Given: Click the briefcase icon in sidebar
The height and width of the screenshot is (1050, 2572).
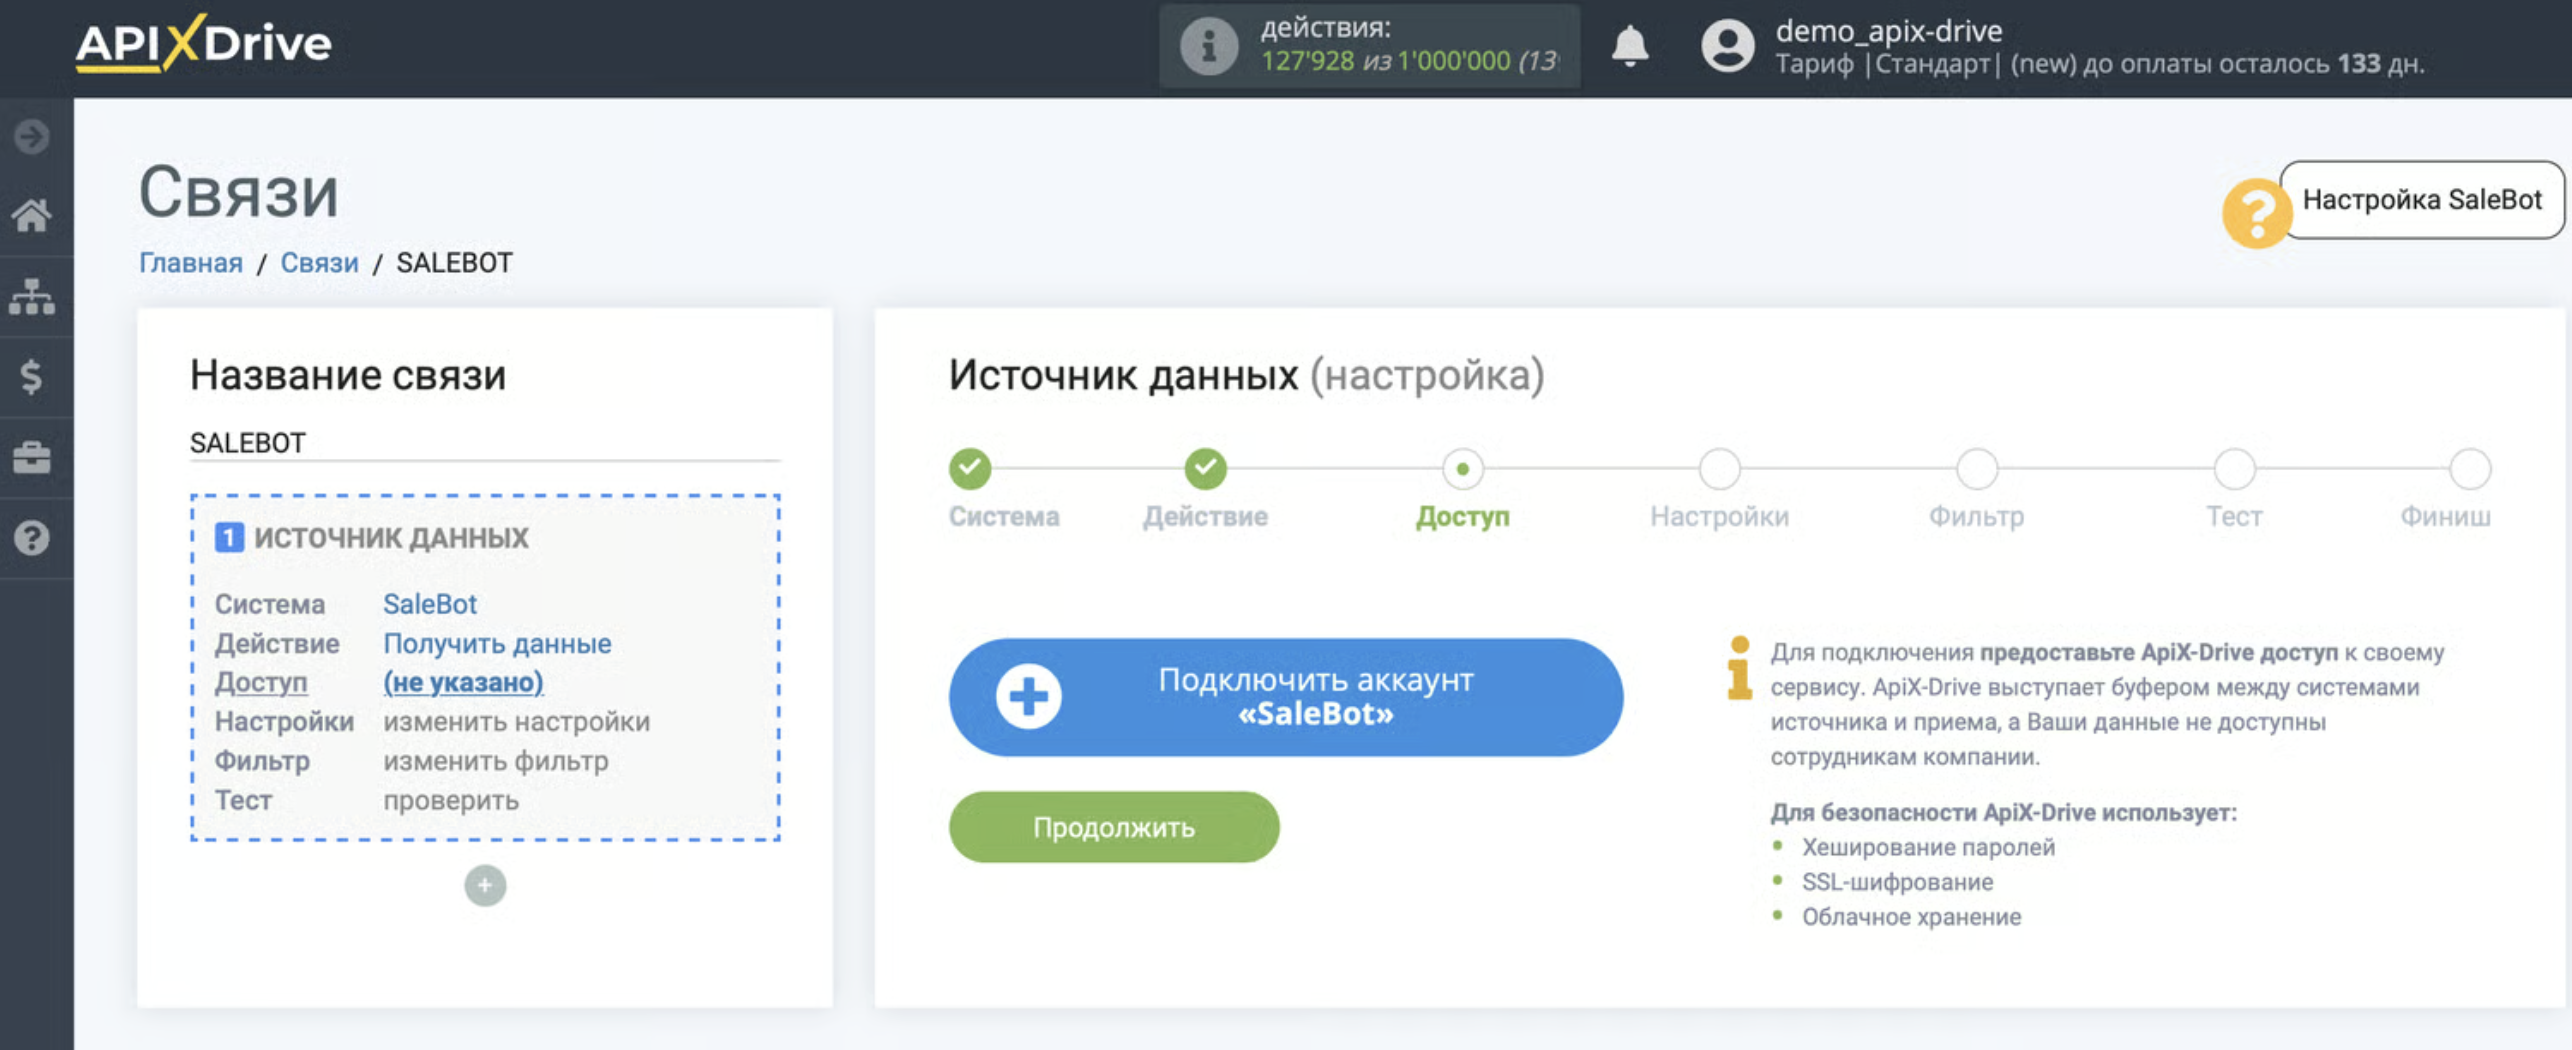Looking at the screenshot, I should tap(32, 458).
